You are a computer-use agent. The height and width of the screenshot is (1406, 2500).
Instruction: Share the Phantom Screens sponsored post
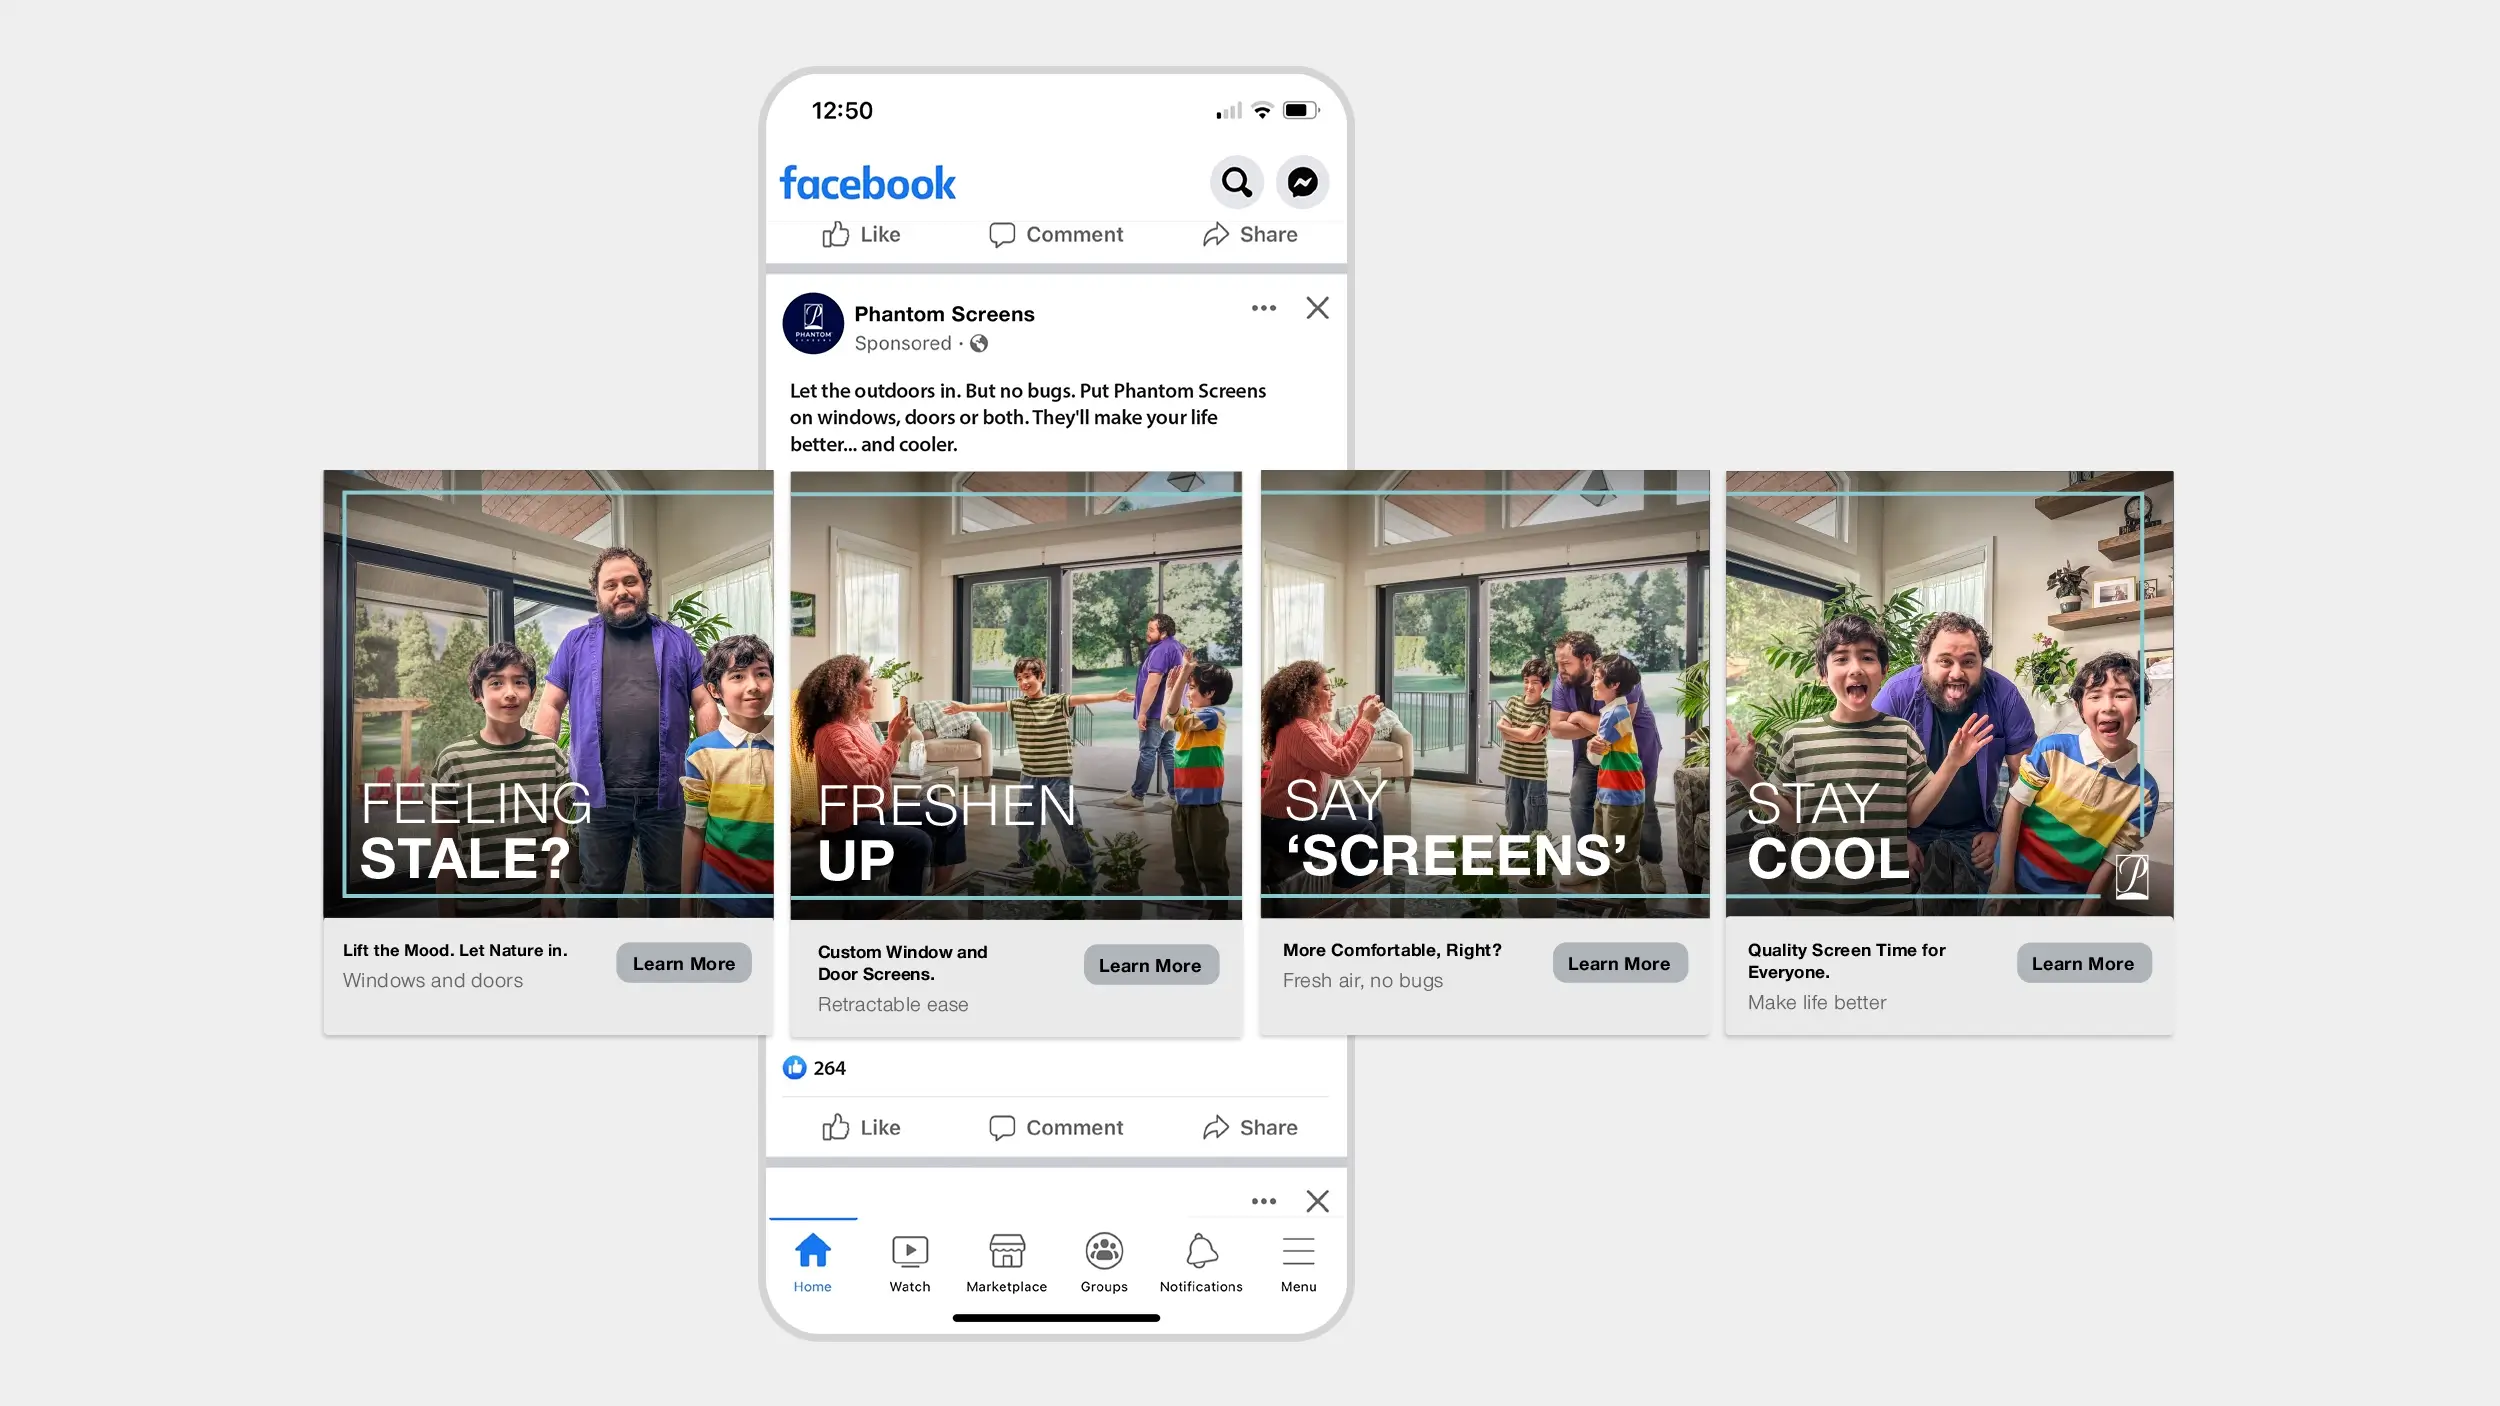click(x=1250, y=1127)
